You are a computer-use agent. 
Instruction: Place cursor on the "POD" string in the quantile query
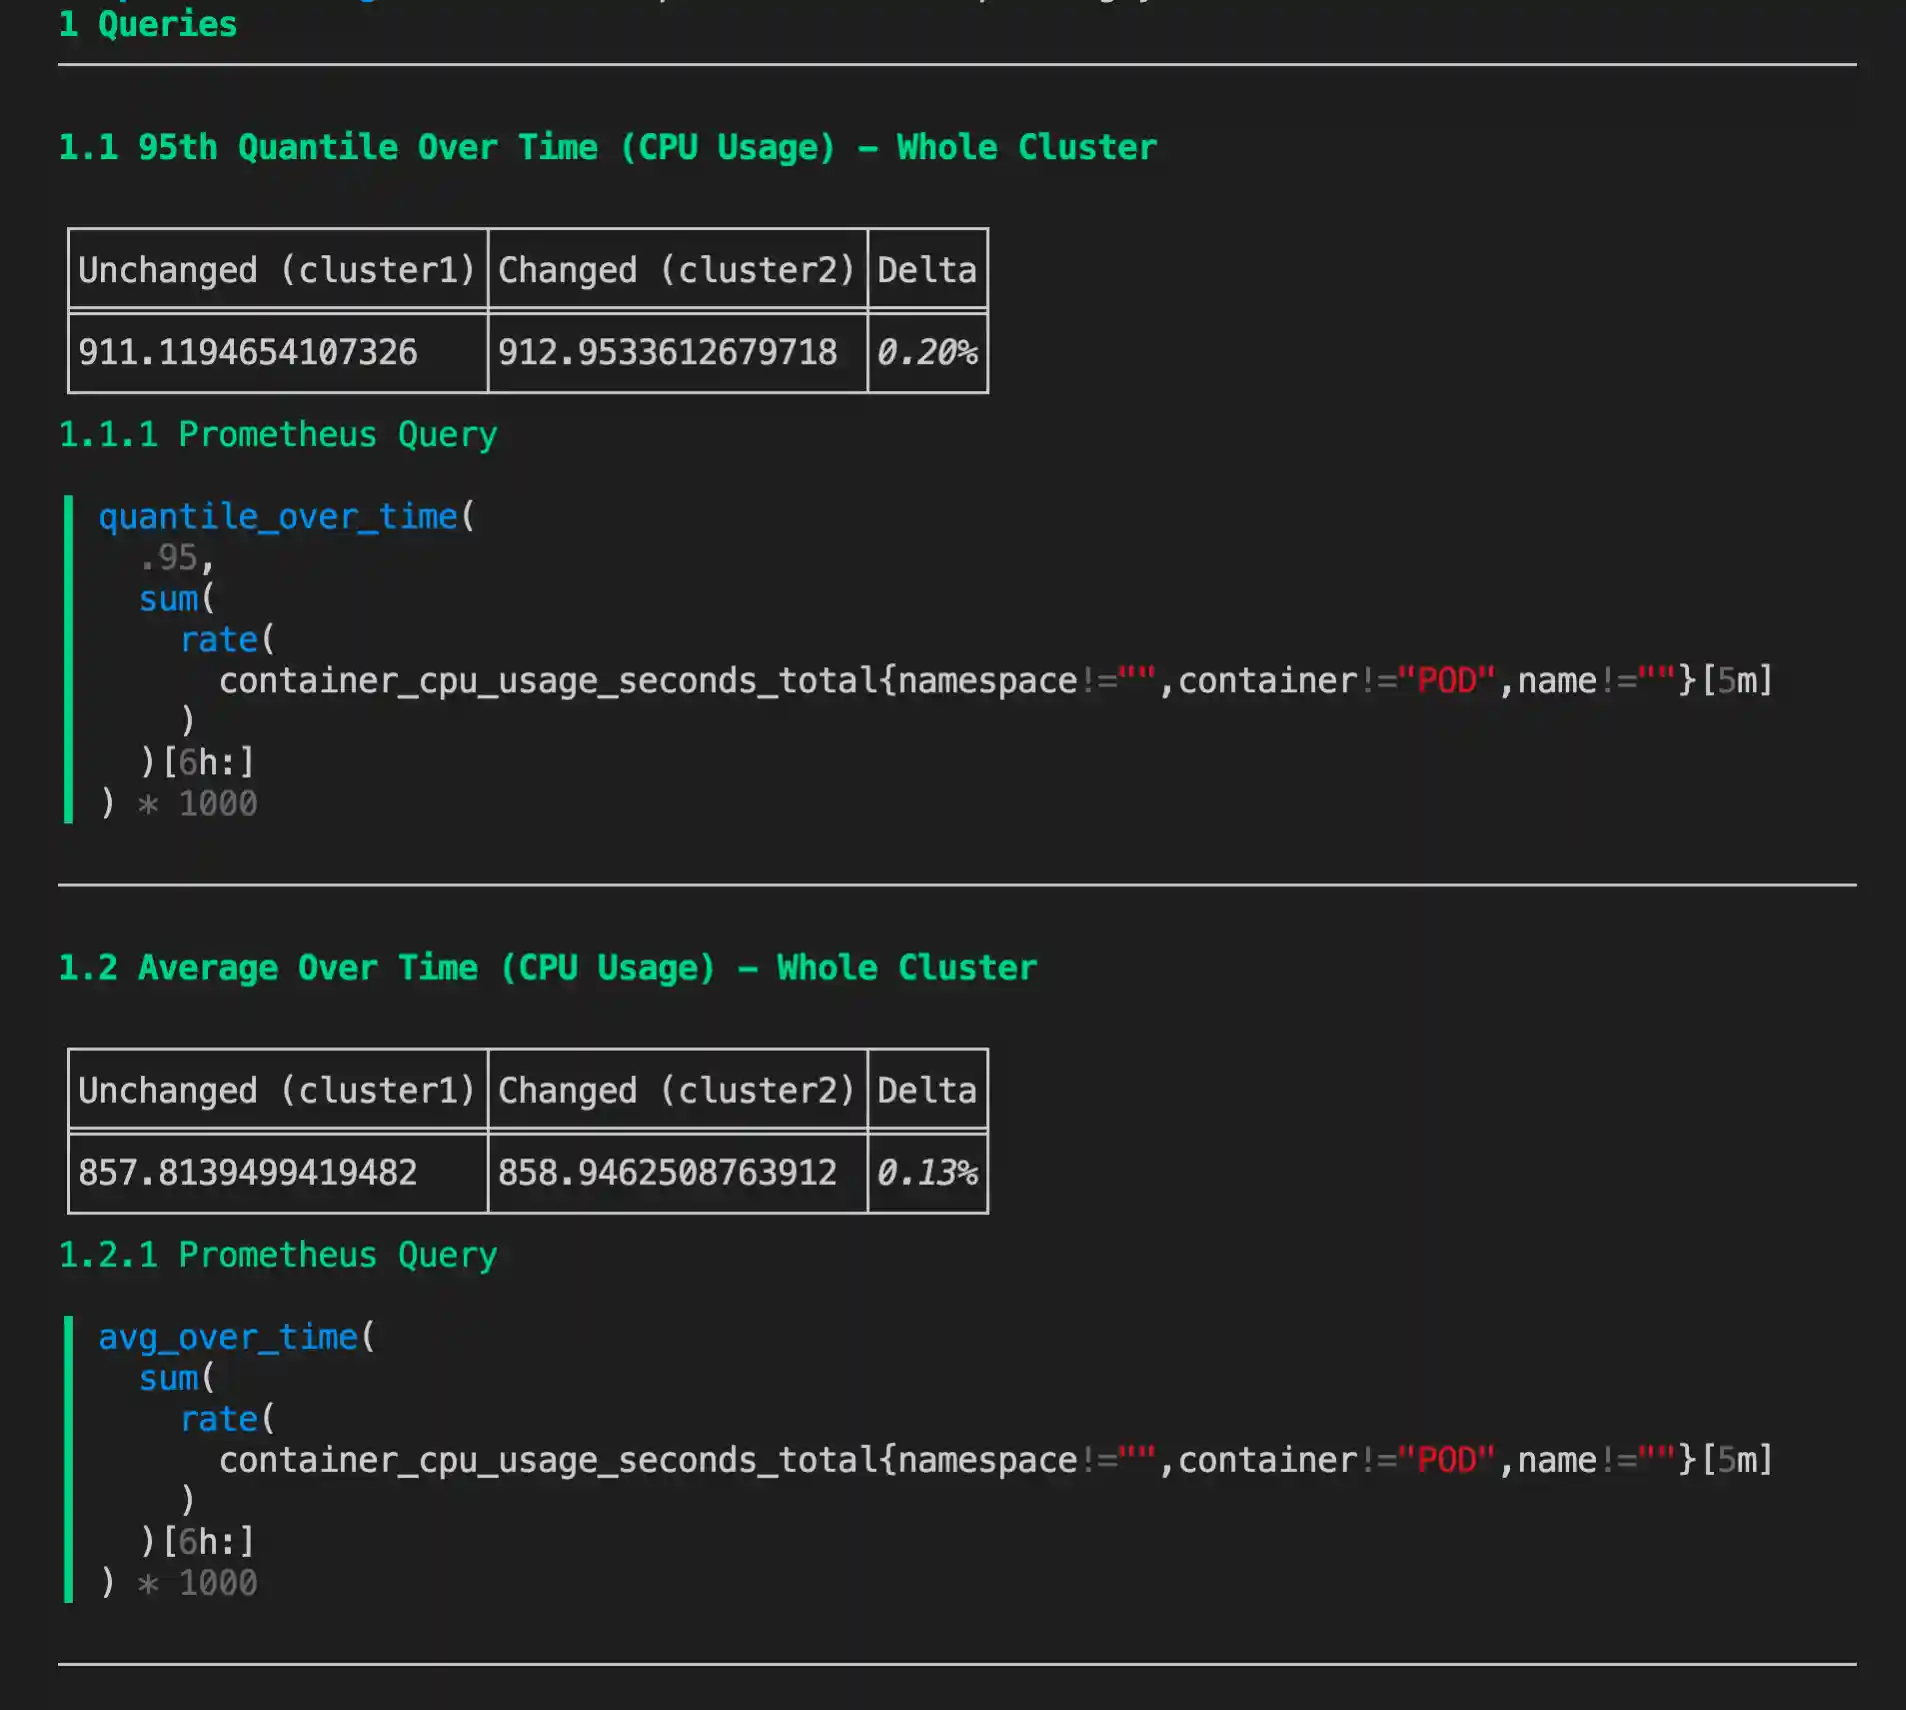pyautogui.click(x=1446, y=681)
